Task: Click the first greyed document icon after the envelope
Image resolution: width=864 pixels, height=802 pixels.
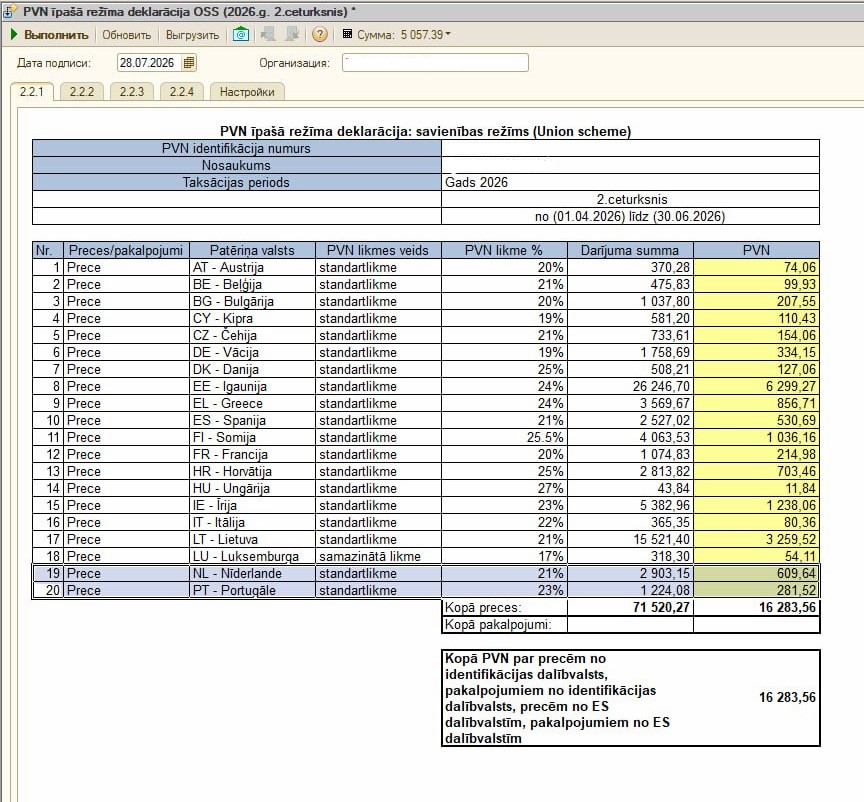Action: (x=268, y=35)
